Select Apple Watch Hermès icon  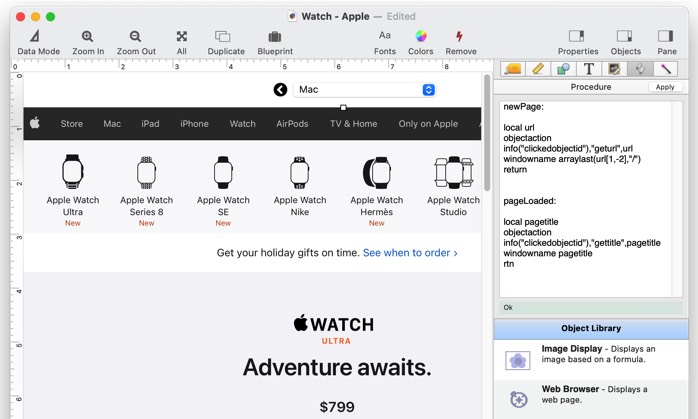[x=377, y=172]
